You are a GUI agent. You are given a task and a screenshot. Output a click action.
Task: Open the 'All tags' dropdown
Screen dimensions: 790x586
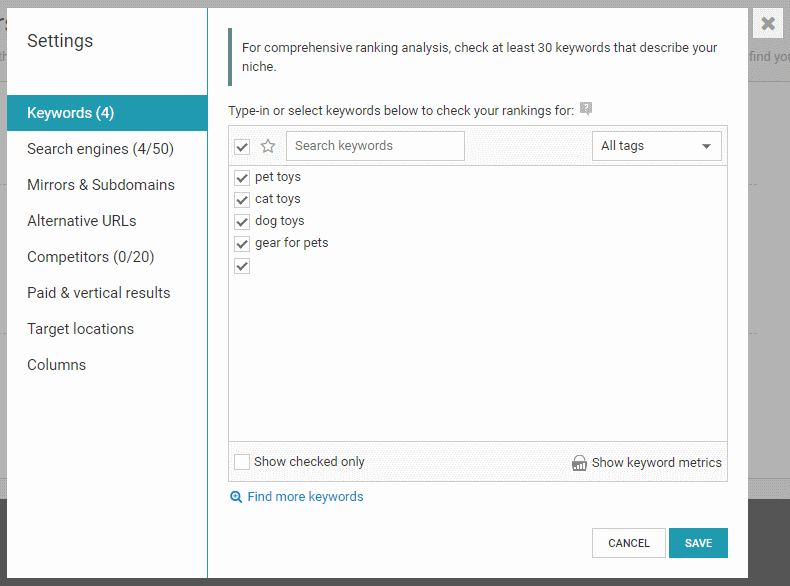click(657, 146)
